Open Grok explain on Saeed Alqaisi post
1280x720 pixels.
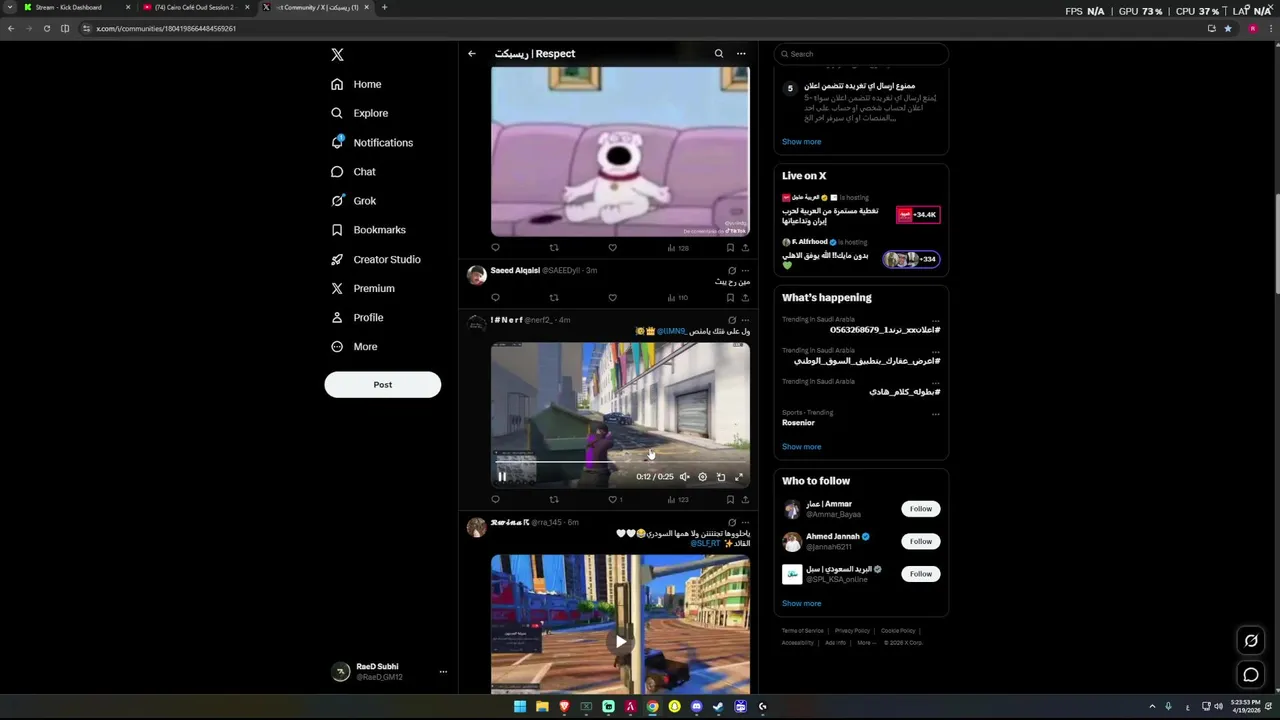732,270
